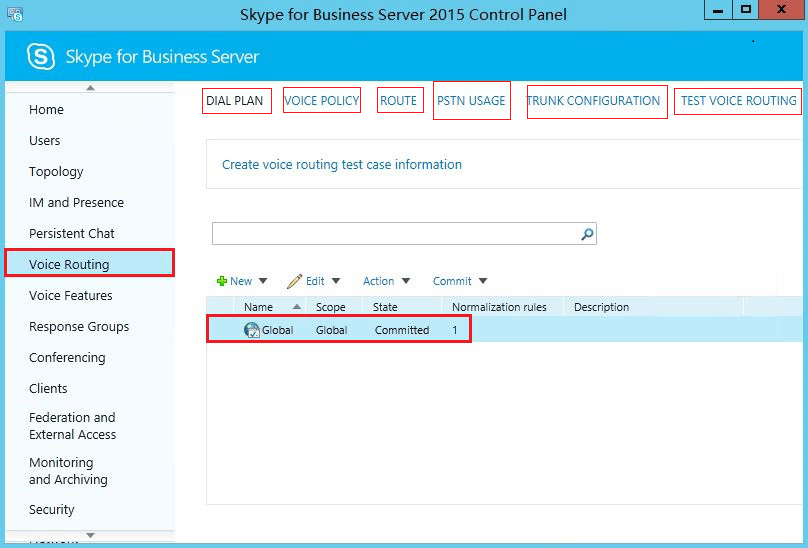This screenshot has height=548, width=808.
Task: Click normalization rules count 1
Action: click(x=454, y=330)
